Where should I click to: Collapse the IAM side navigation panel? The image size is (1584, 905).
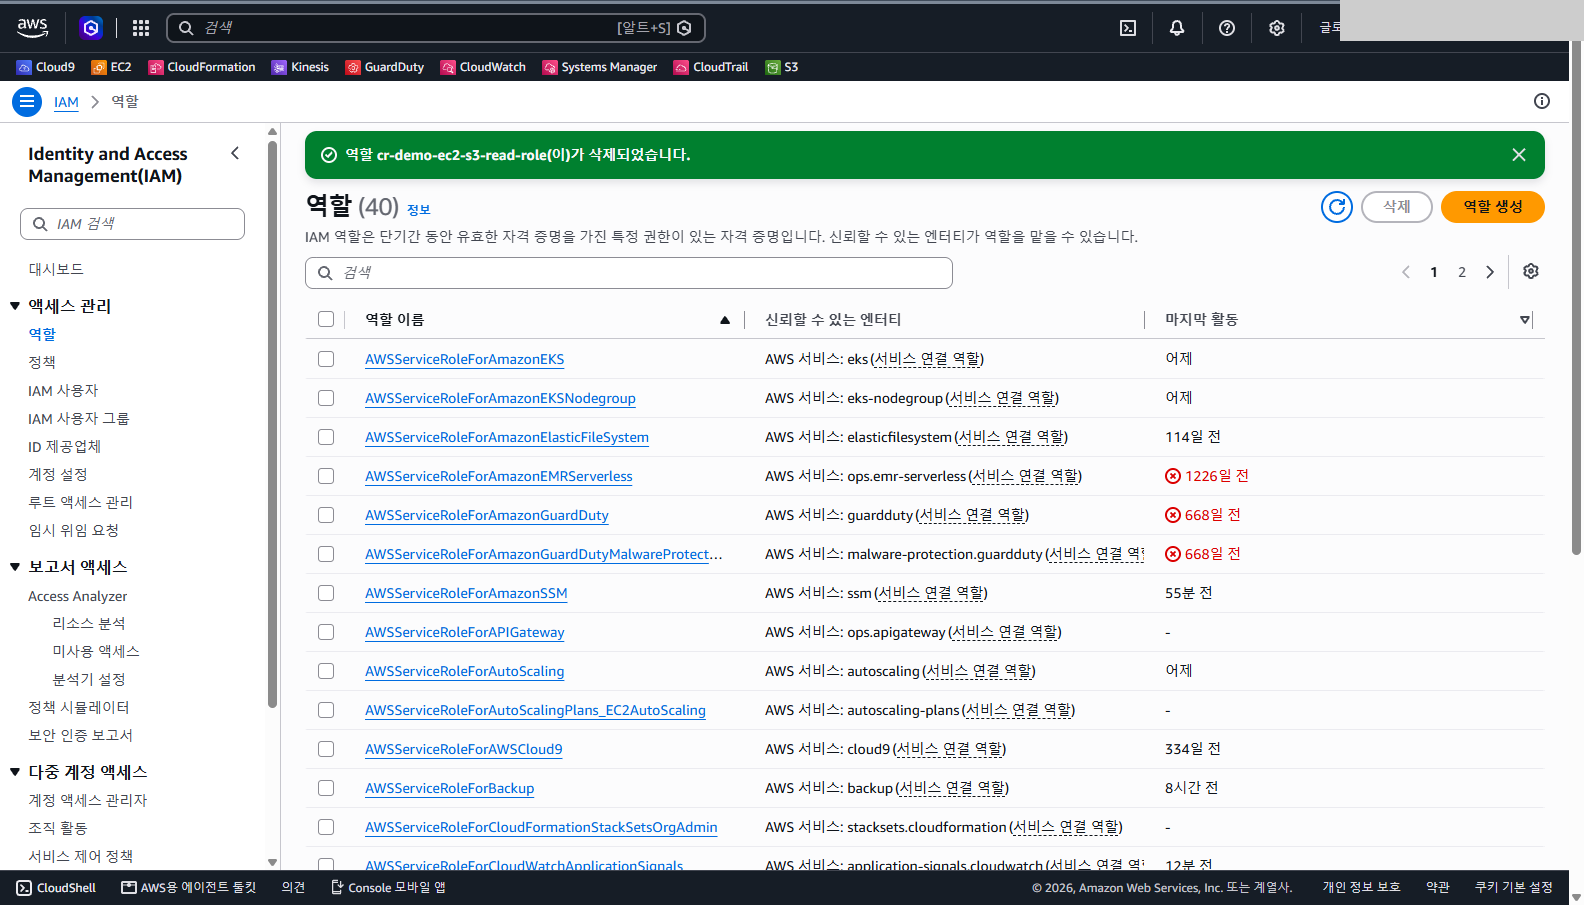coord(235,153)
